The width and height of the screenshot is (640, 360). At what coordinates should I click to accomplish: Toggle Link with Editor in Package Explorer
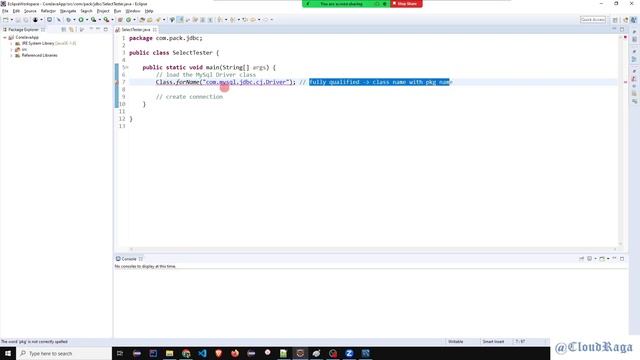[72, 29]
